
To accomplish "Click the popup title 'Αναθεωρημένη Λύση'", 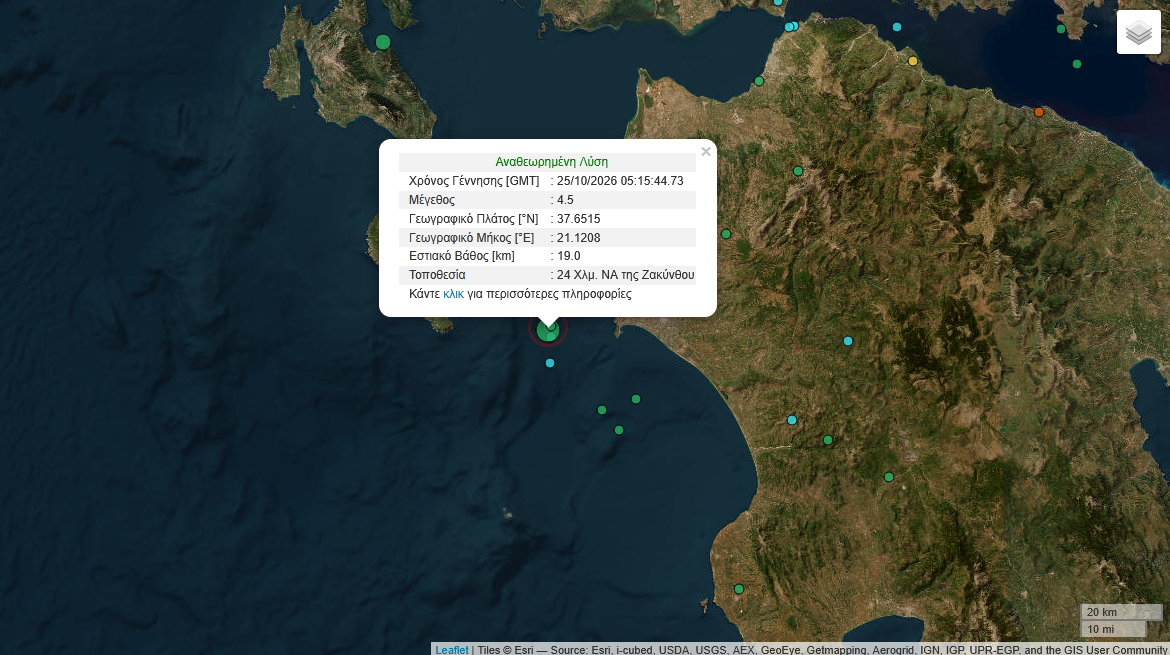I will [x=551, y=162].
